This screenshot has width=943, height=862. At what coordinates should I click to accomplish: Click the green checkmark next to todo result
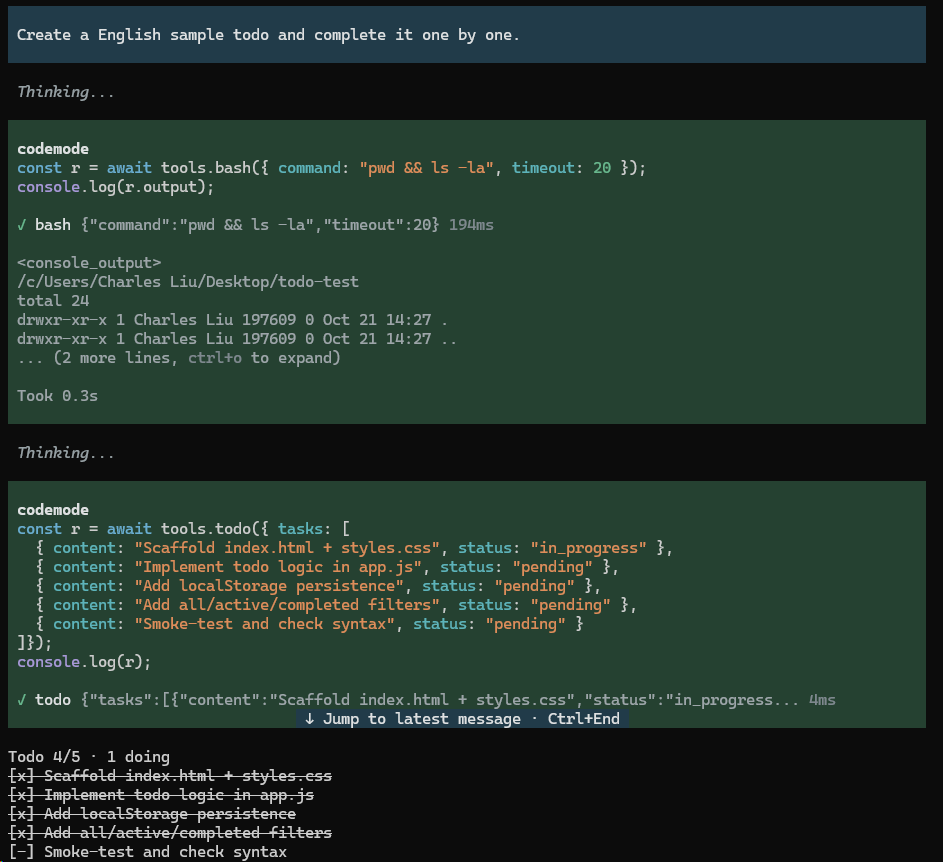(x=22, y=700)
